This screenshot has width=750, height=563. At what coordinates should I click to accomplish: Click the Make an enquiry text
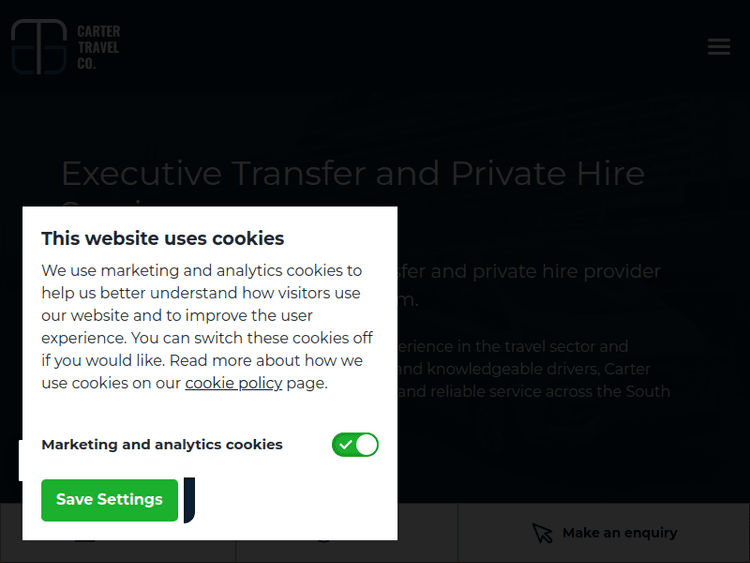(x=619, y=533)
